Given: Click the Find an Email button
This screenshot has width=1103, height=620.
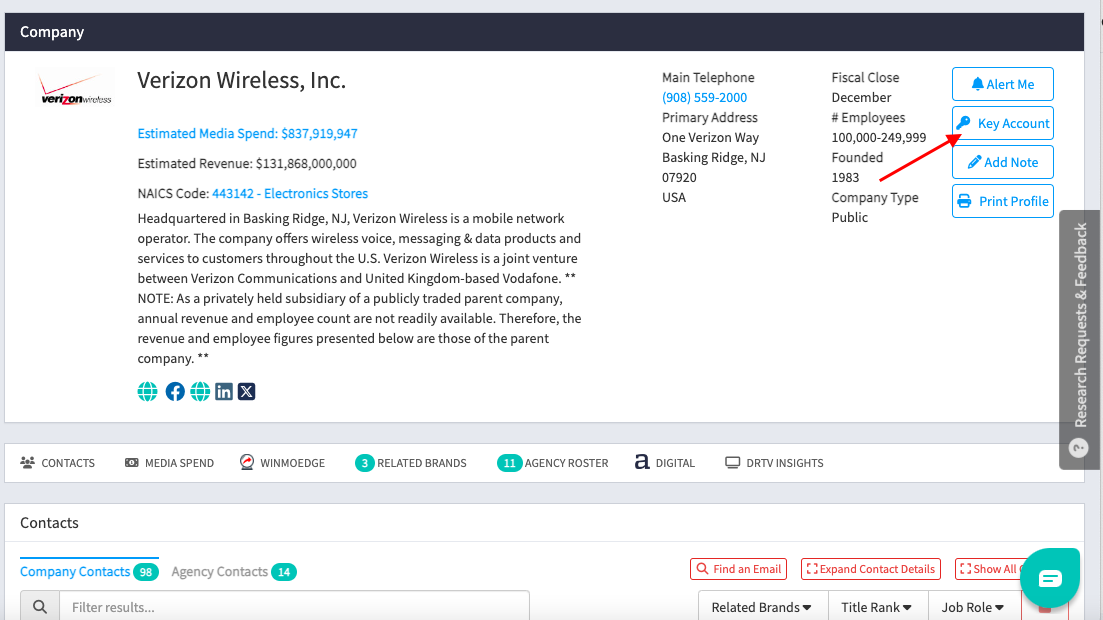Looking at the screenshot, I should pyautogui.click(x=739, y=569).
